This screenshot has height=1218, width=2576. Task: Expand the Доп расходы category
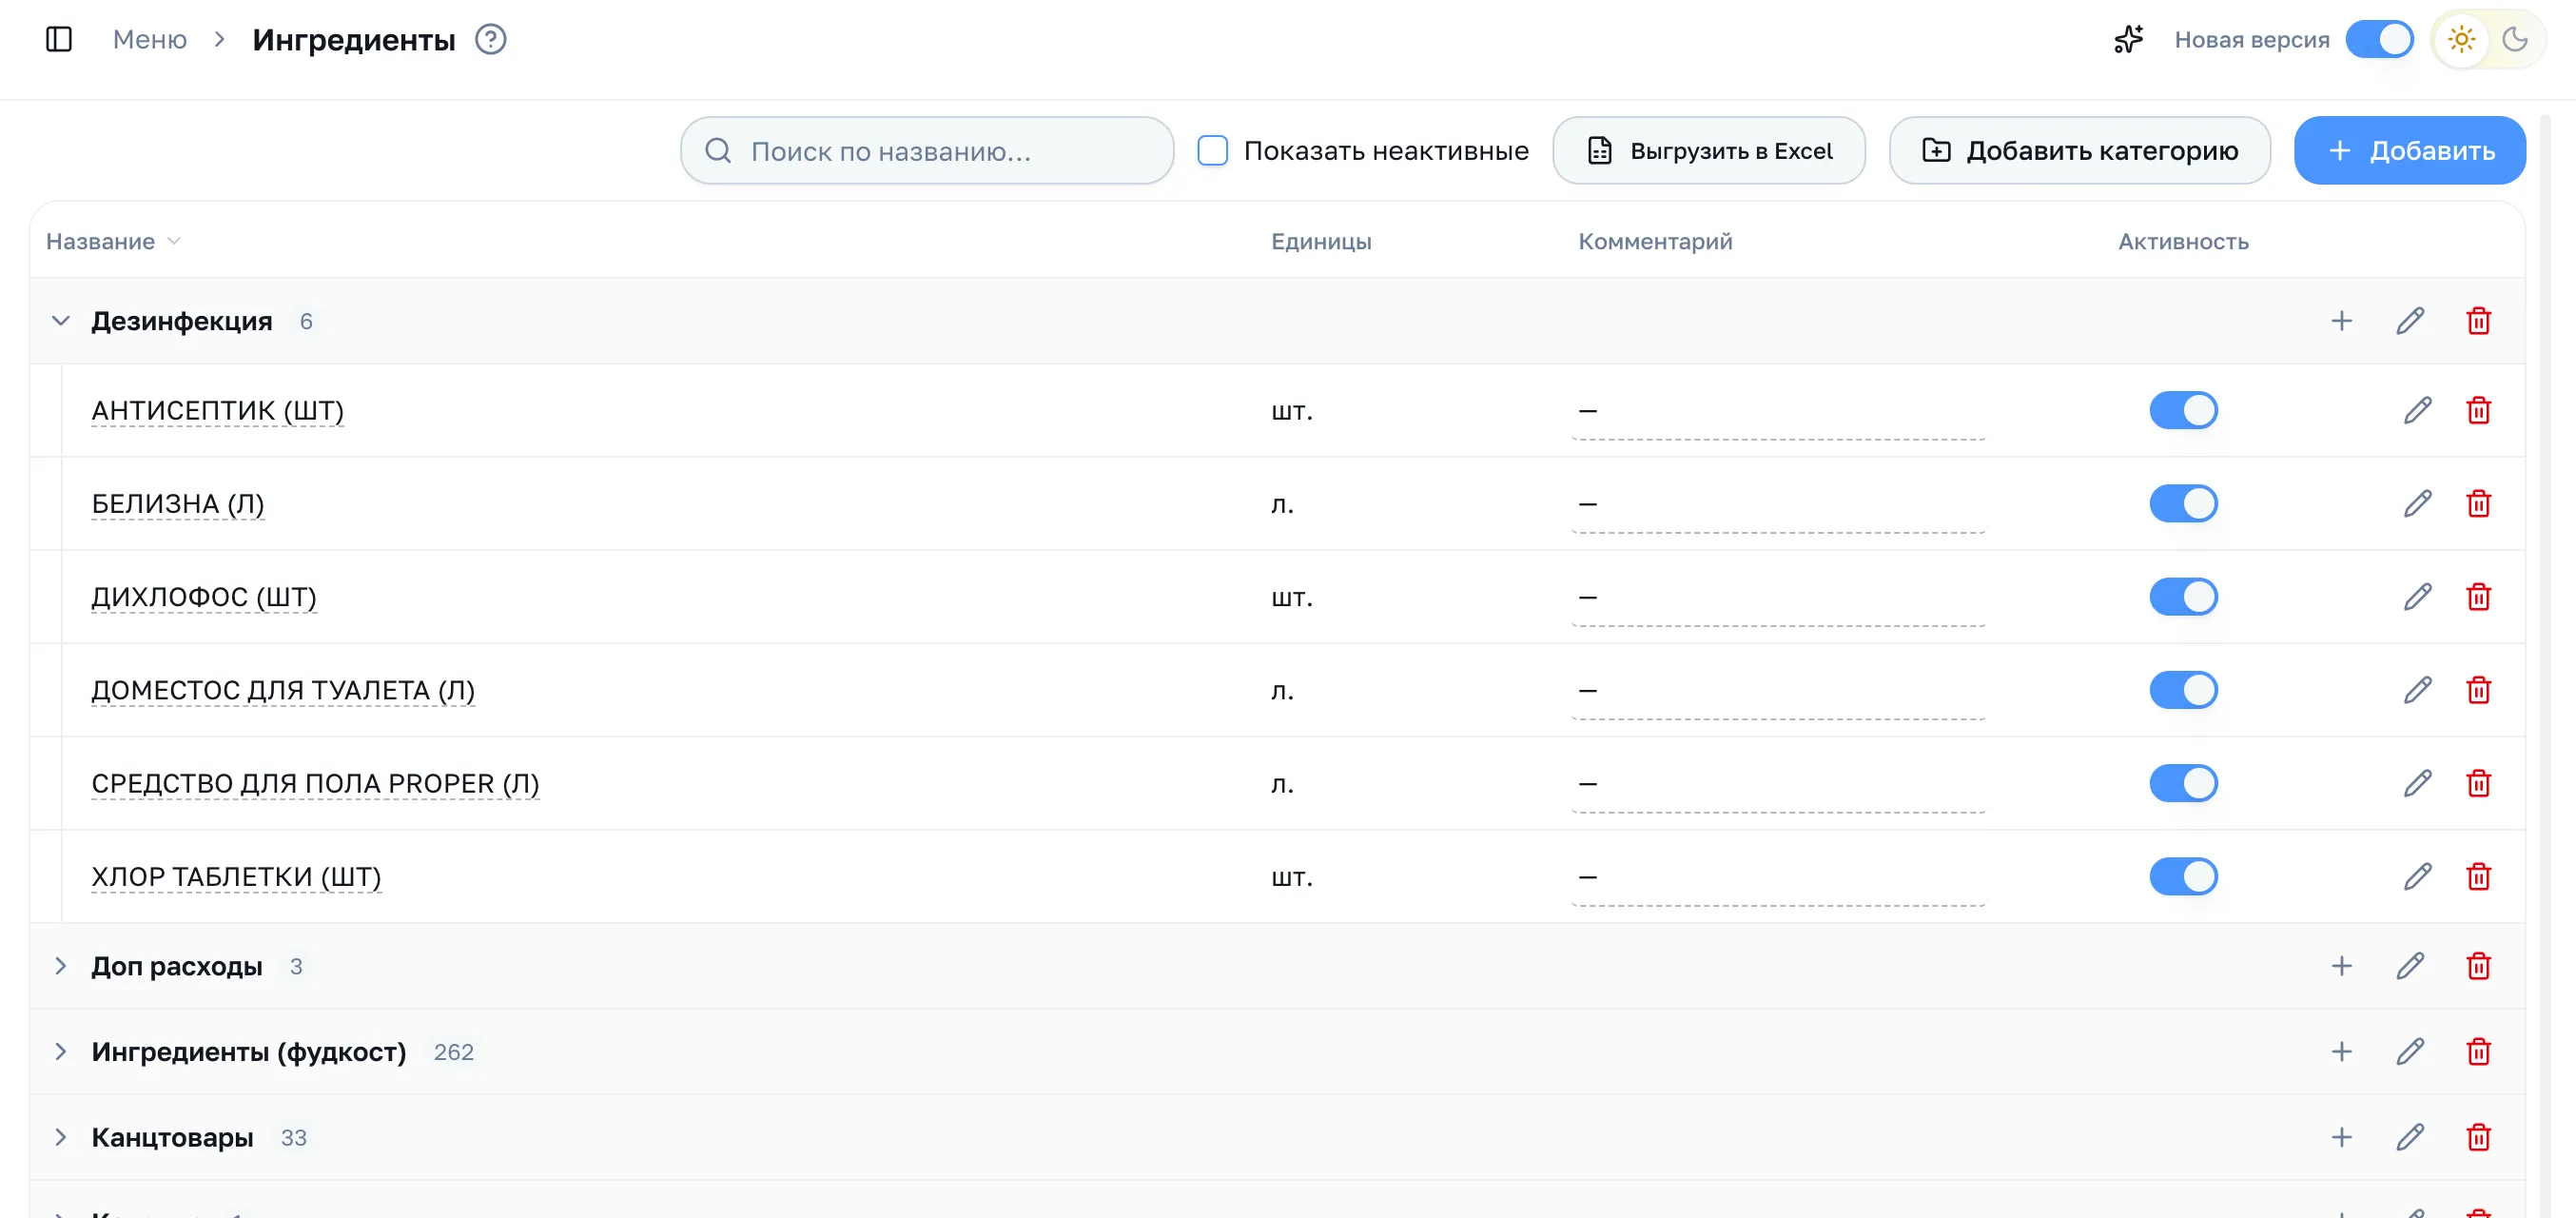pyautogui.click(x=60, y=966)
